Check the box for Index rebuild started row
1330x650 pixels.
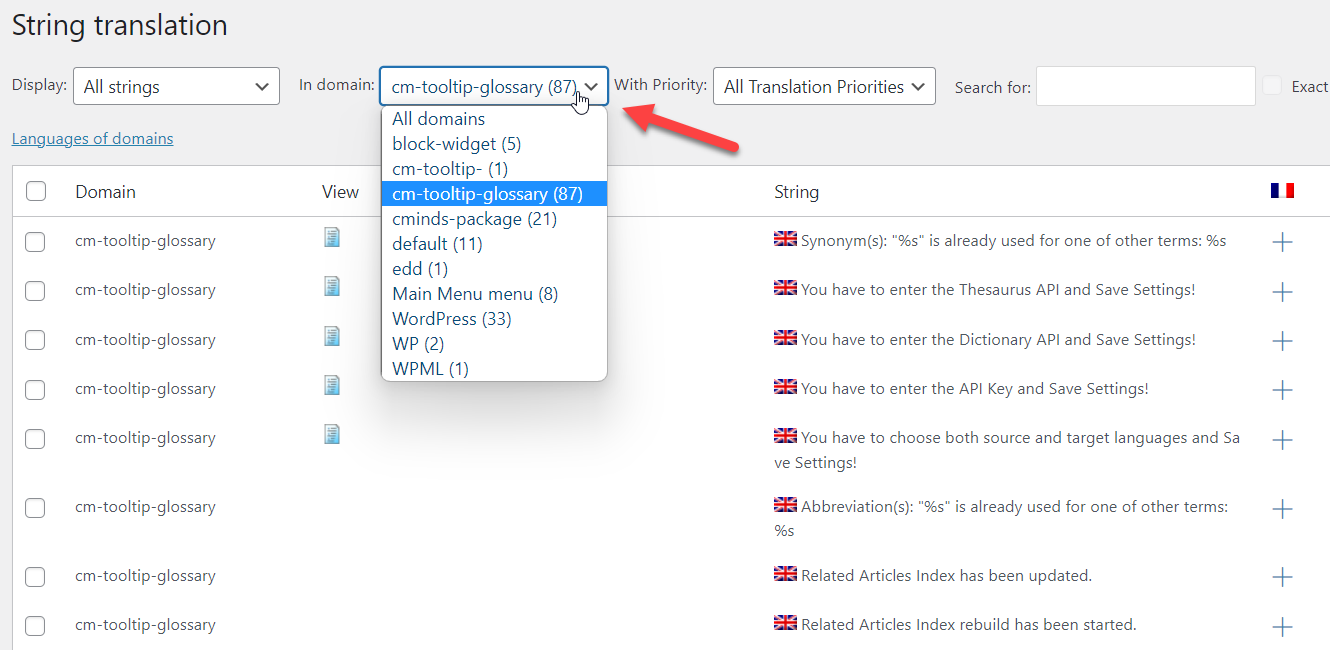[x=35, y=625]
